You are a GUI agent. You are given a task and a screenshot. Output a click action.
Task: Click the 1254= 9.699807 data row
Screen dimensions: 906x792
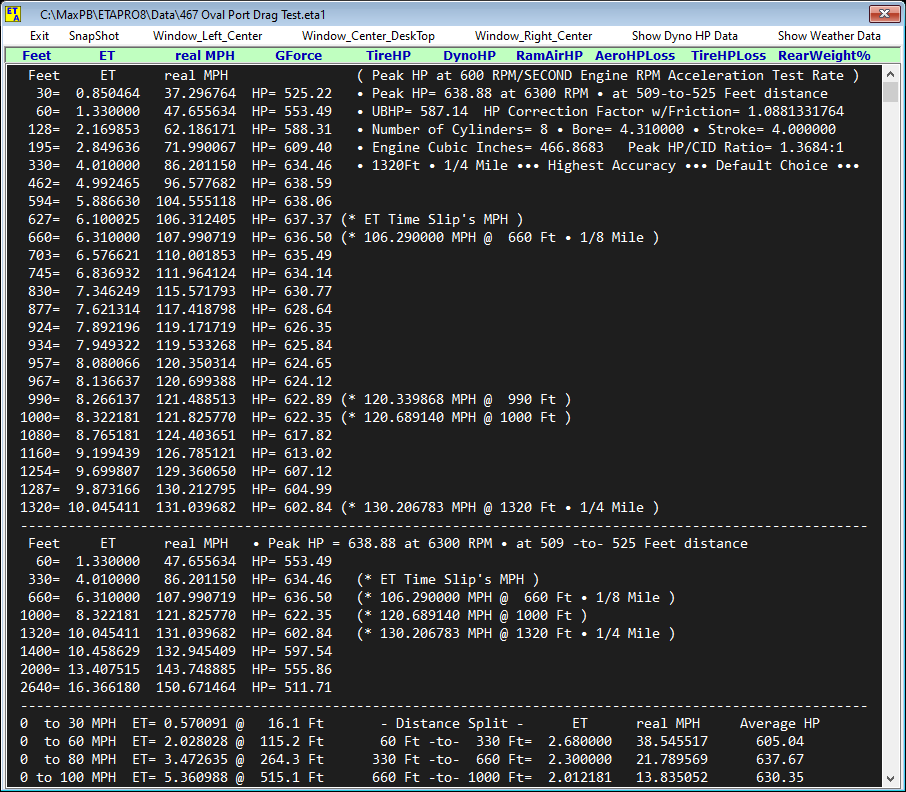coord(176,471)
